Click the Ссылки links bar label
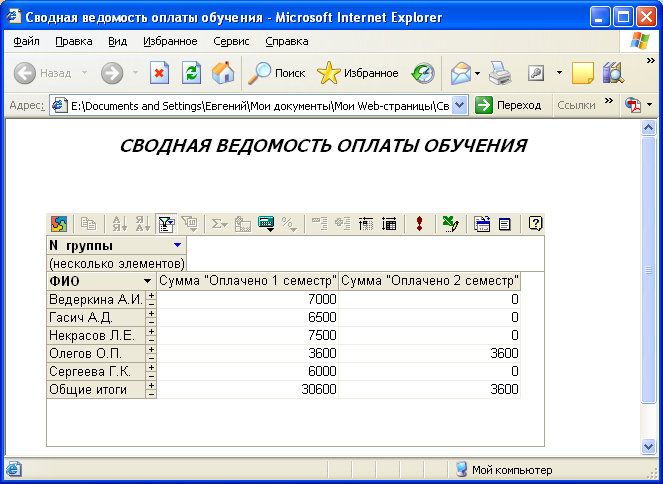 click(x=576, y=105)
